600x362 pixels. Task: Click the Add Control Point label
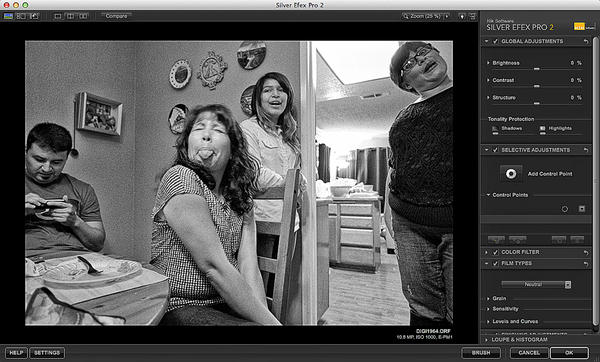coord(550,174)
